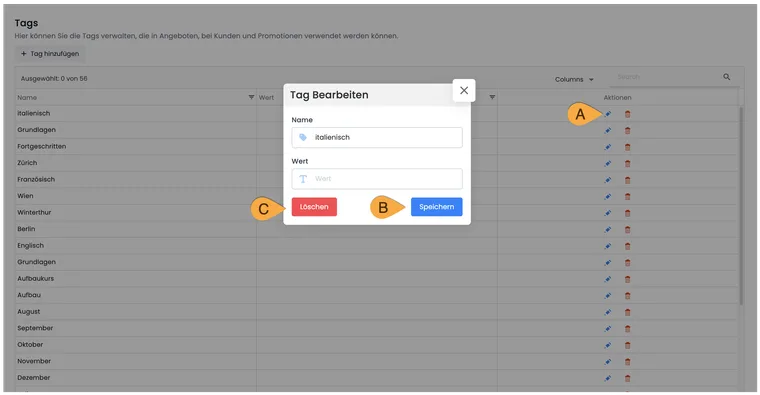Delete the Dezember tag via trash icon
This screenshot has width=760, height=395.
click(x=628, y=378)
